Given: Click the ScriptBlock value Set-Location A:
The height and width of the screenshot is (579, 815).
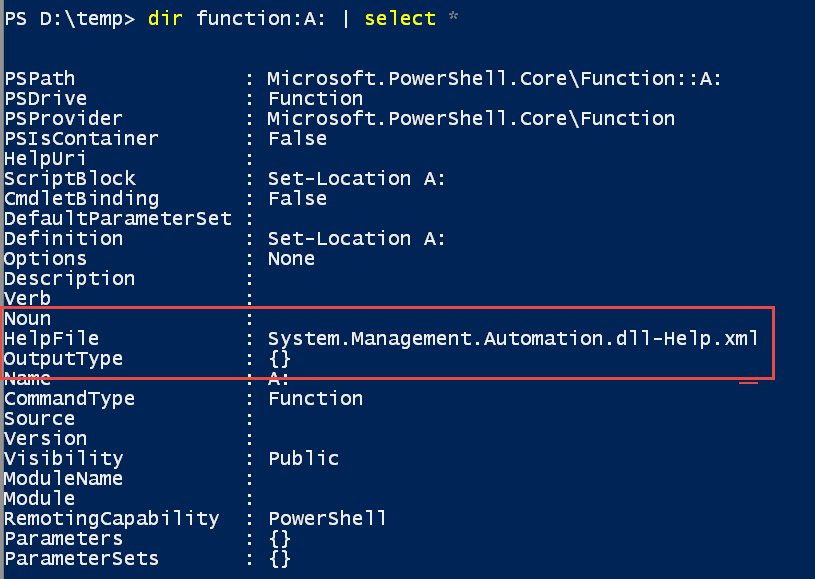Looking at the screenshot, I should [x=357, y=179].
